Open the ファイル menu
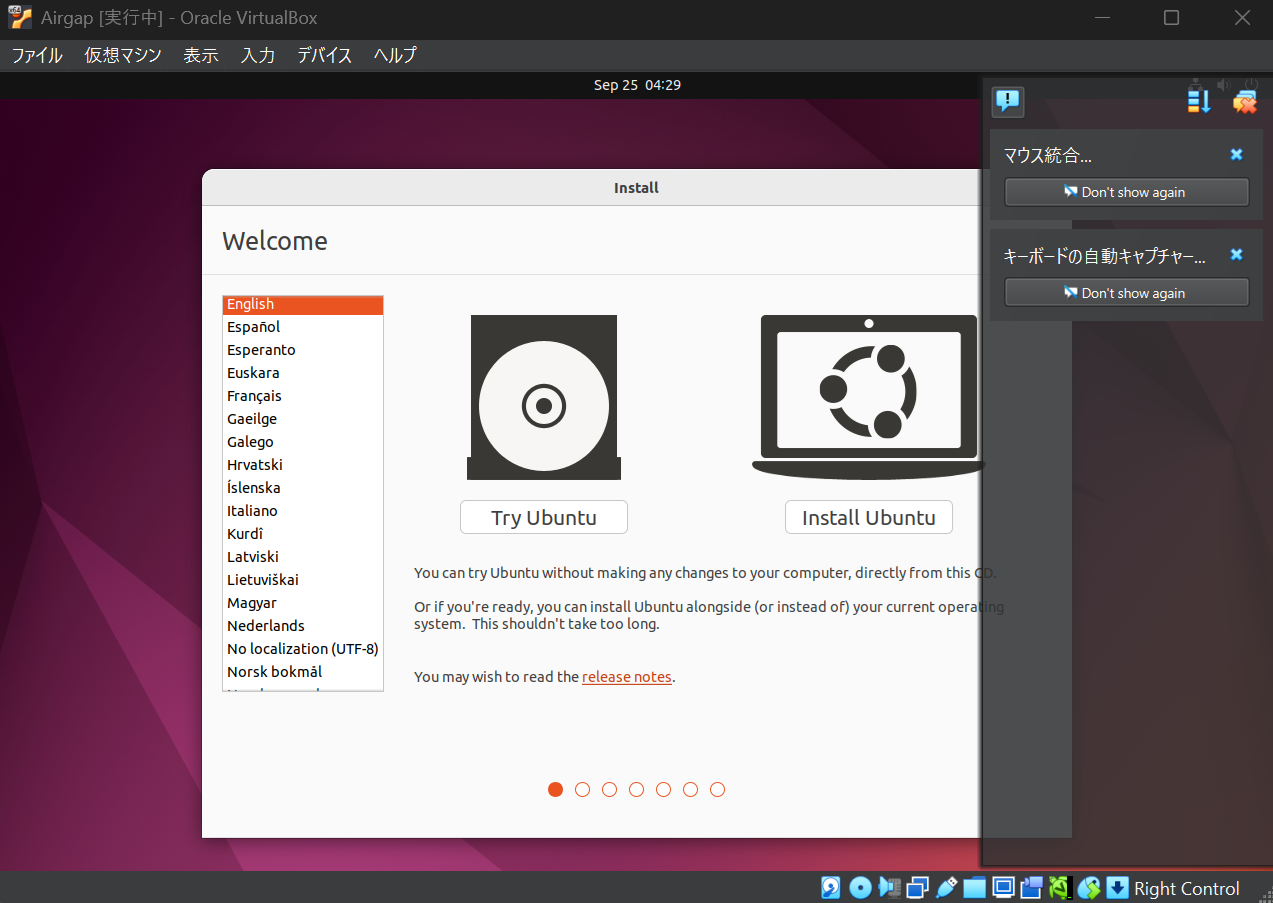Image resolution: width=1273 pixels, height=903 pixels. tap(37, 56)
